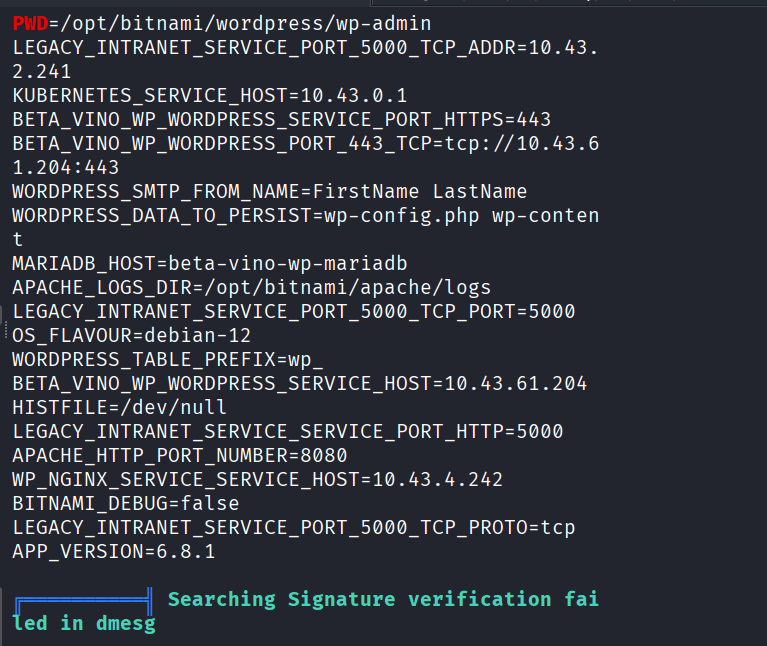This screenshot has height=646, width=767.
Task: Click the LEGACY_INTRANET_SERVICE_PORT_5000_TCP_PROTO line
Action: tap(294, 528)
